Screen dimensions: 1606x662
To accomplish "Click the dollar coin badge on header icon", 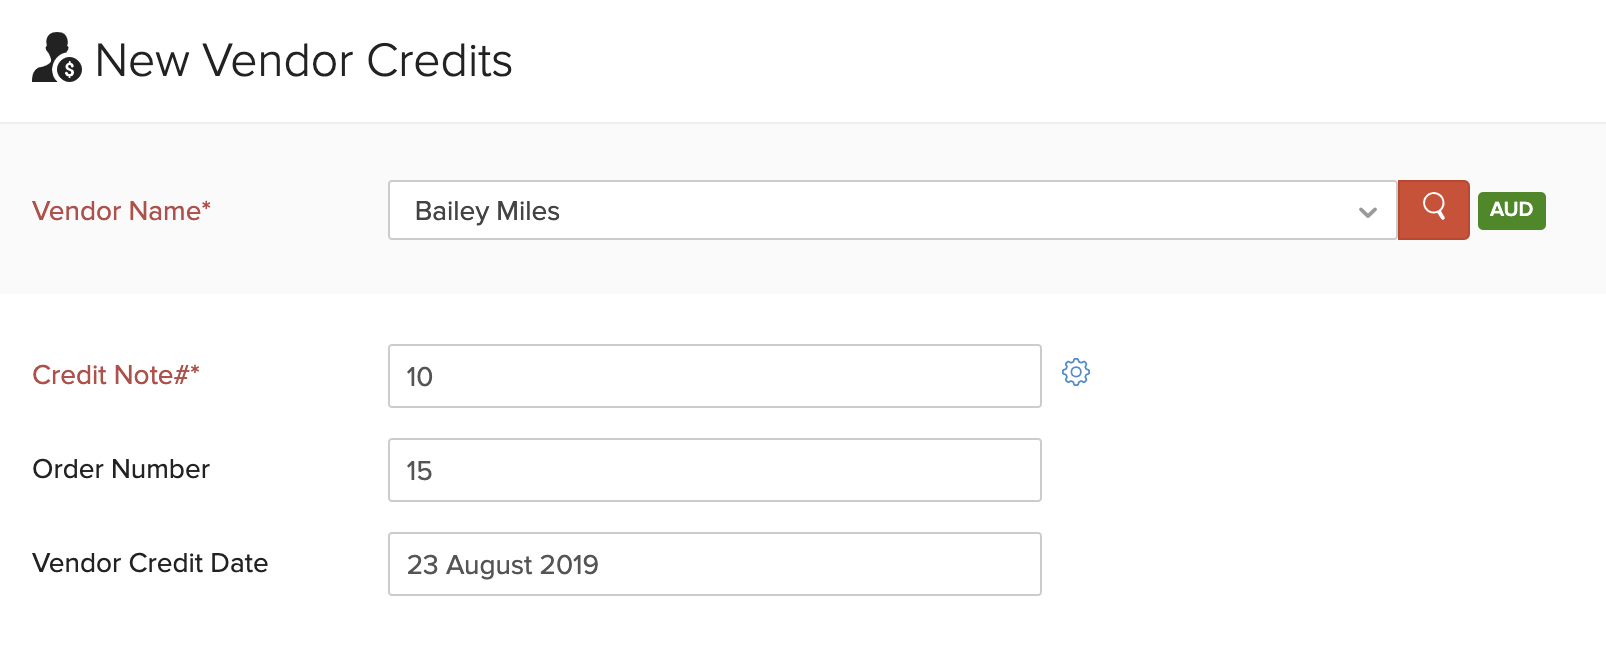I will pos(69,69).
